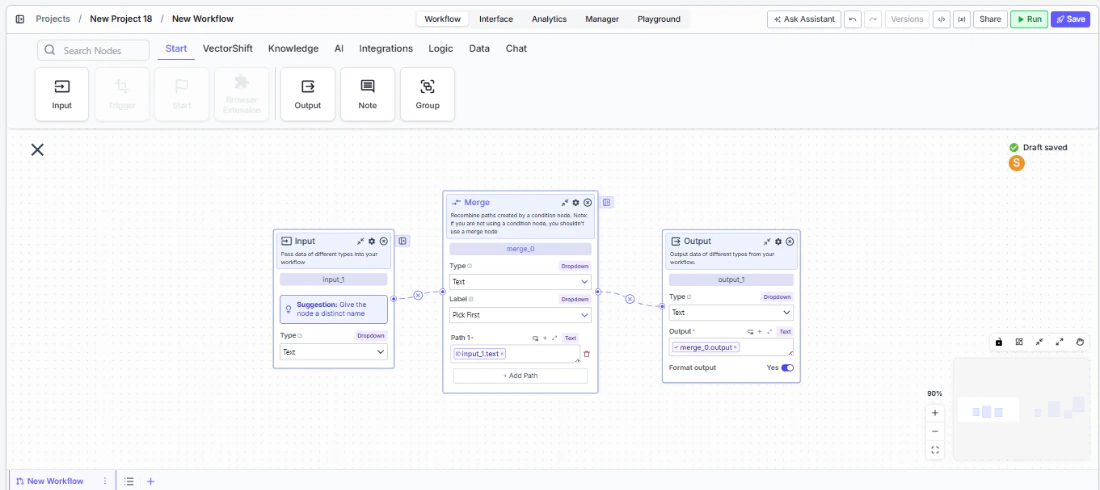Toggle the sidebar panel icon beside Projects
The height and width of the screenshot is (490, 1100).
tap(20, 19)
